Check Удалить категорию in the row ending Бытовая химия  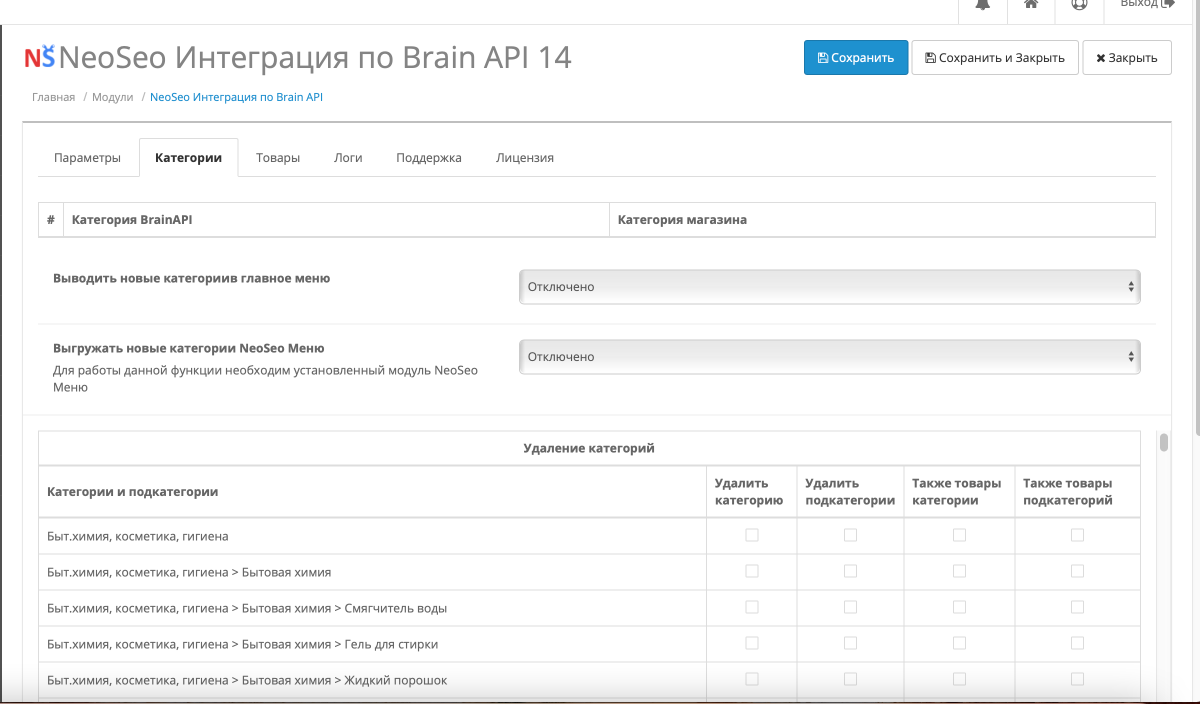[752, 572]
